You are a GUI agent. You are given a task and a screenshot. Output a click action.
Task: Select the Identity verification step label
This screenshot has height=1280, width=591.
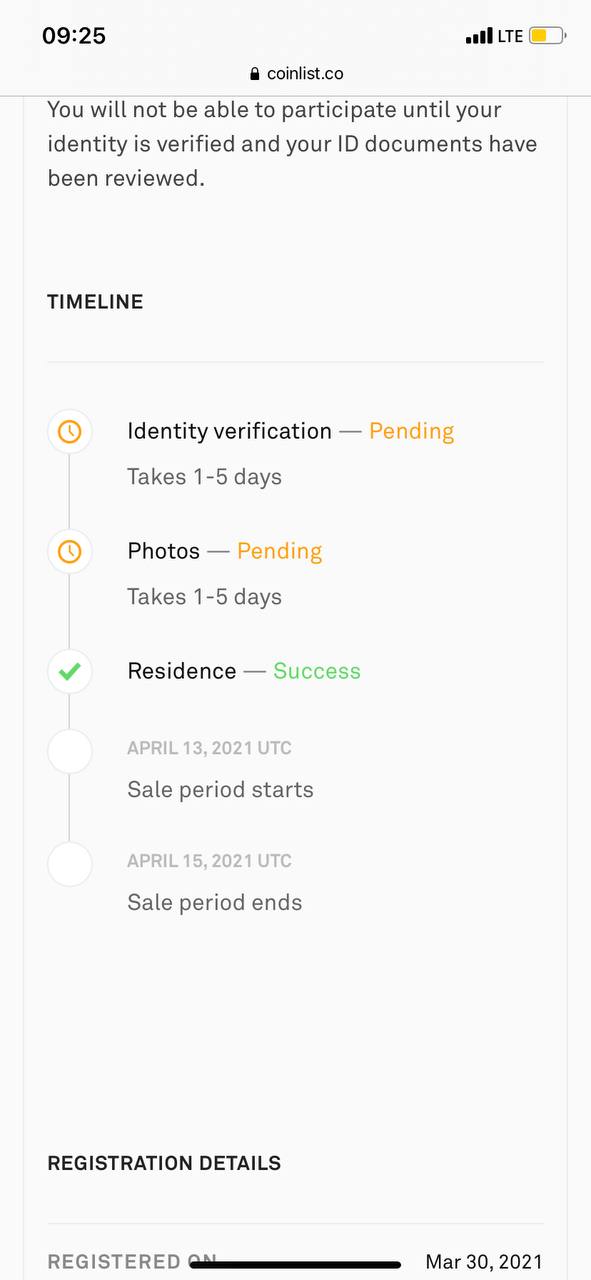pos(229,431)
